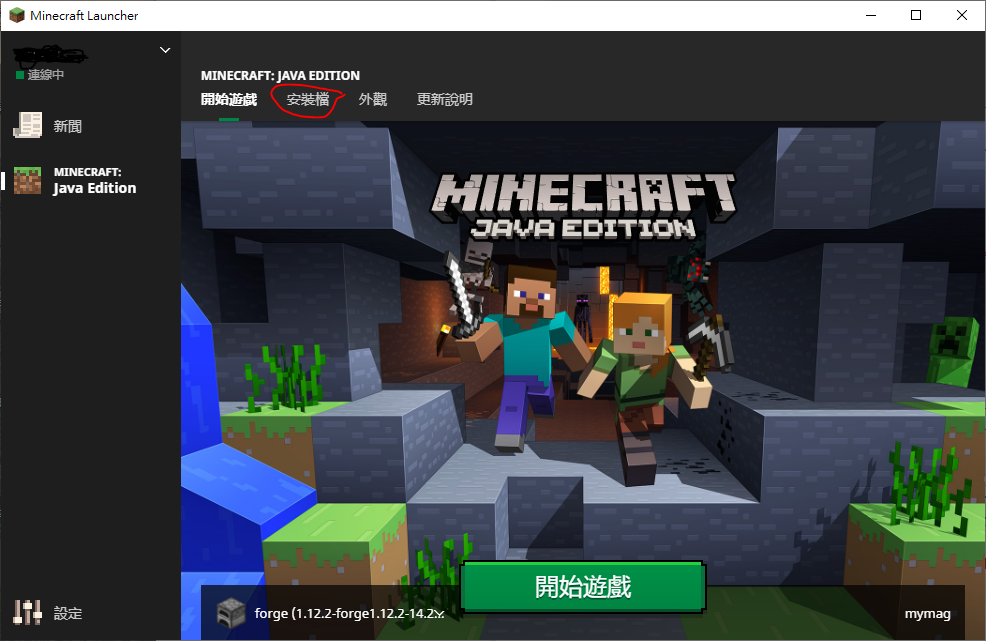Switch to the 開始遊戲 tab
986x641 pixels.
point(229,99)
